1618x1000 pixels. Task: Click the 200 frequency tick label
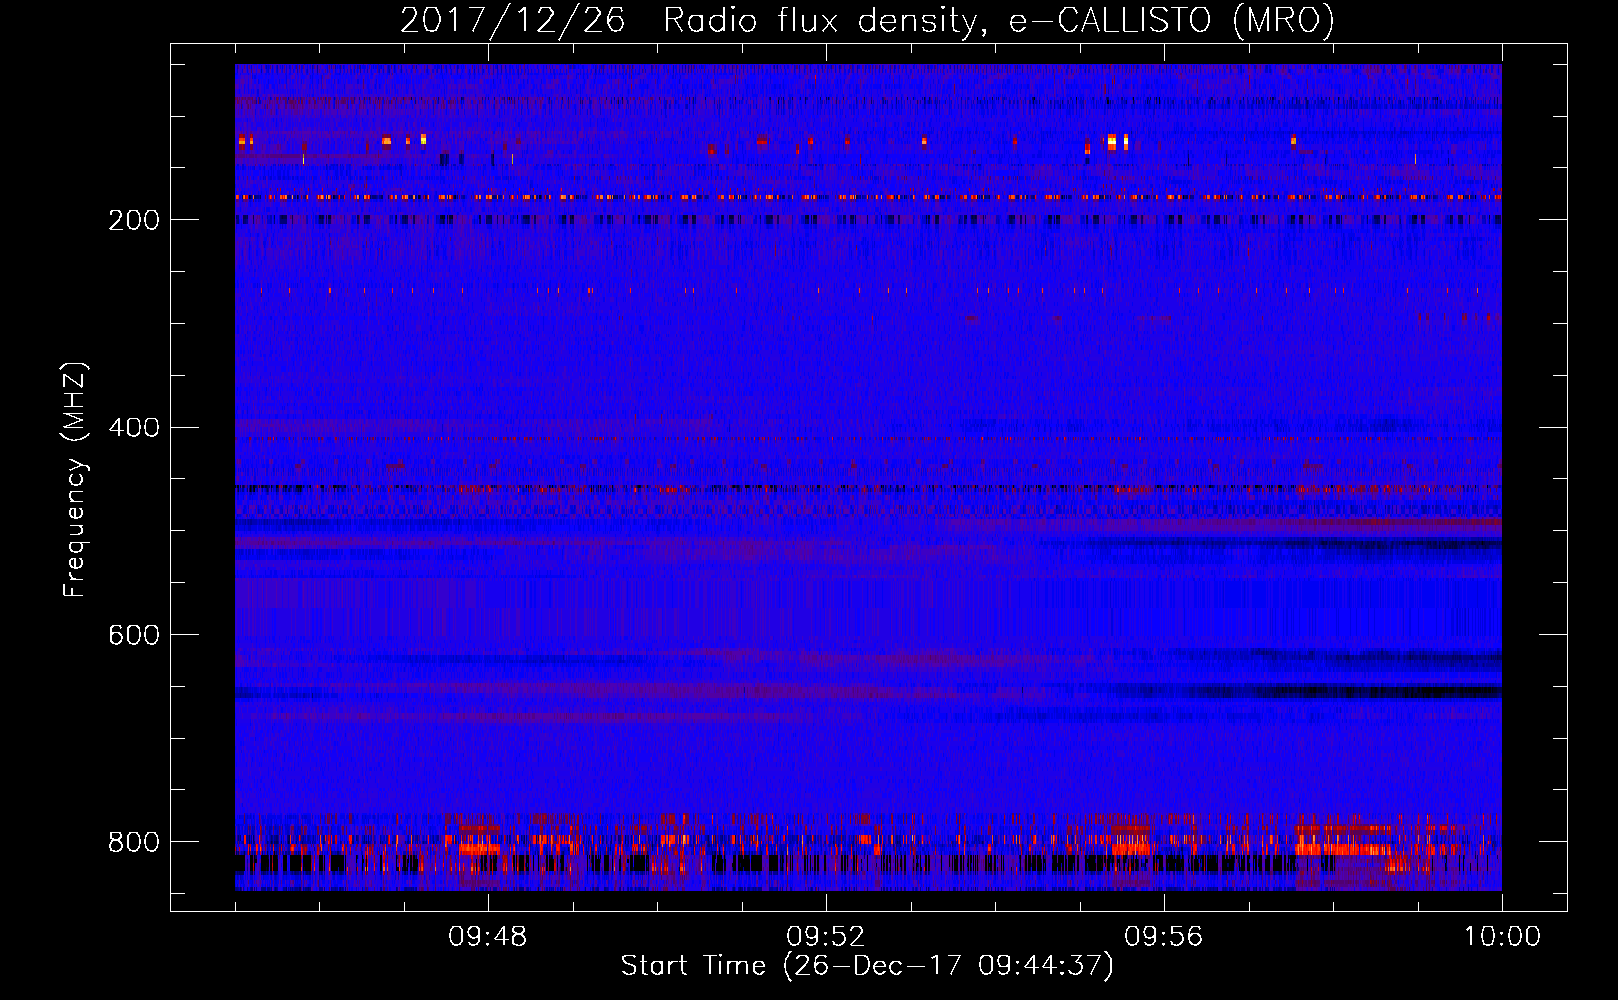coord(134,220)
